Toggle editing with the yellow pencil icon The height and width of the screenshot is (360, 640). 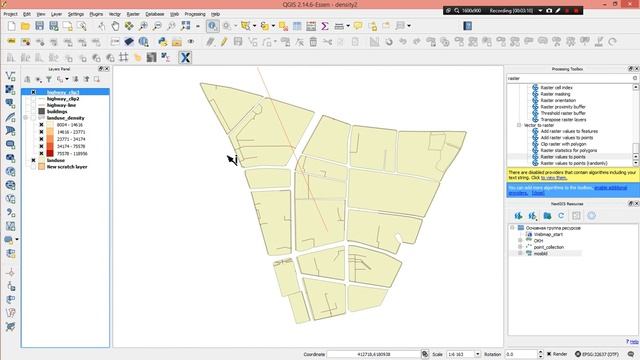point(224,42)
